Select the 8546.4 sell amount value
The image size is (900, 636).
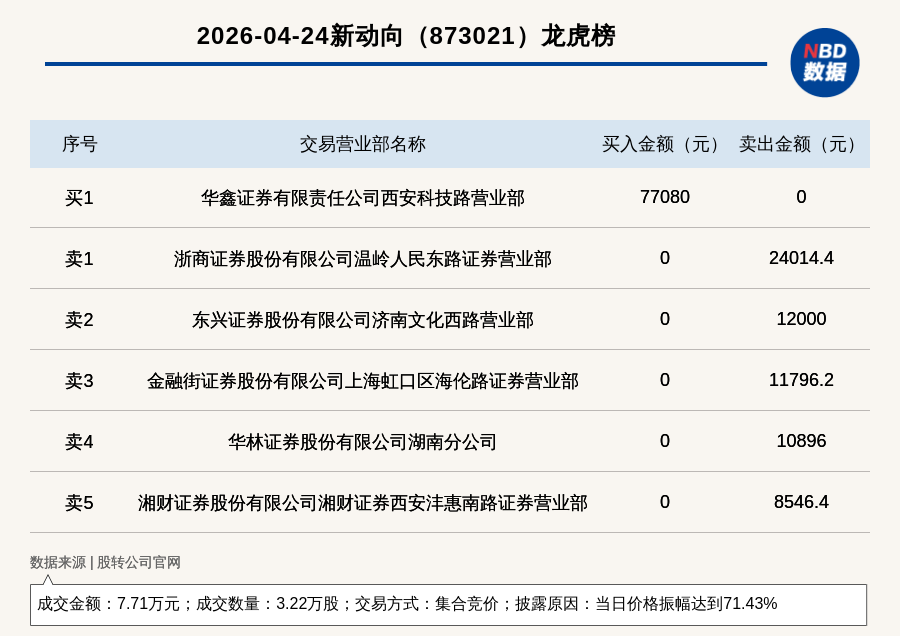pos(801,502)
